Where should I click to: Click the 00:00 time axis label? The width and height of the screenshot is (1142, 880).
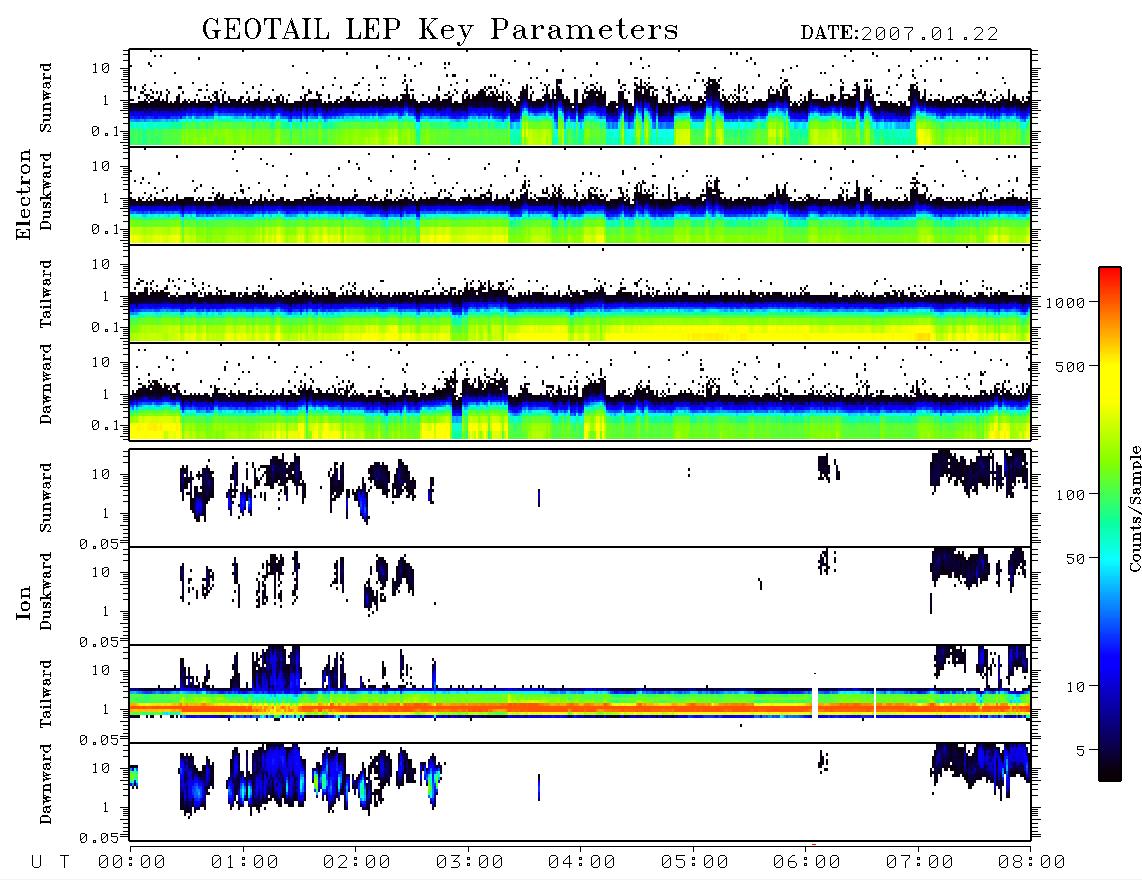tap(132, 863)
